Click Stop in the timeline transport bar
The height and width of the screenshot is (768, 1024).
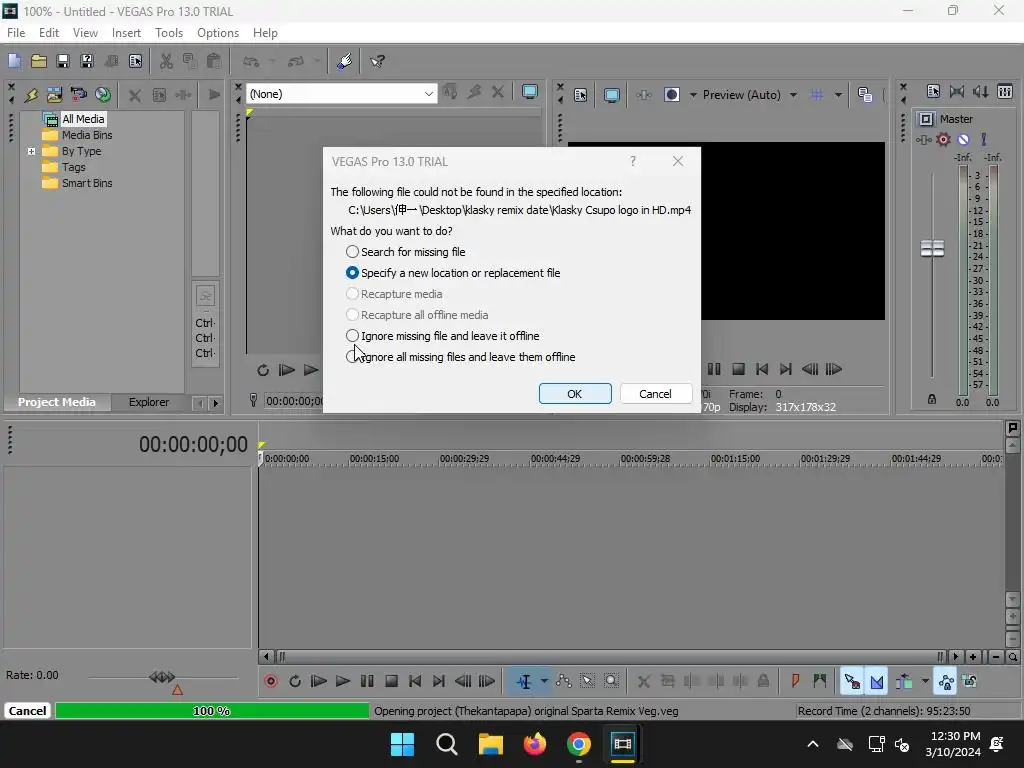click(x=391, y=681)
